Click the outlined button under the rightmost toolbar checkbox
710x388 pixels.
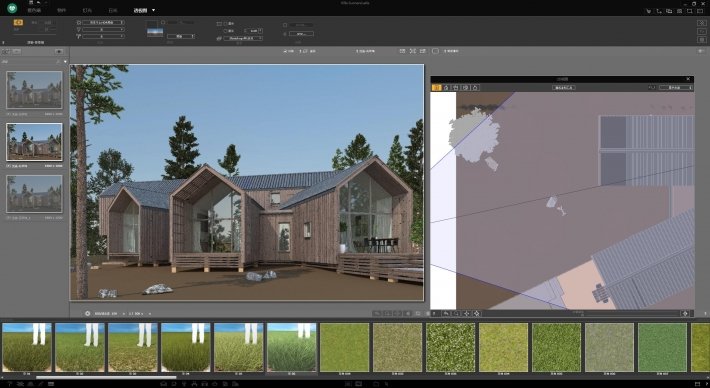click(x=301, y=34)
